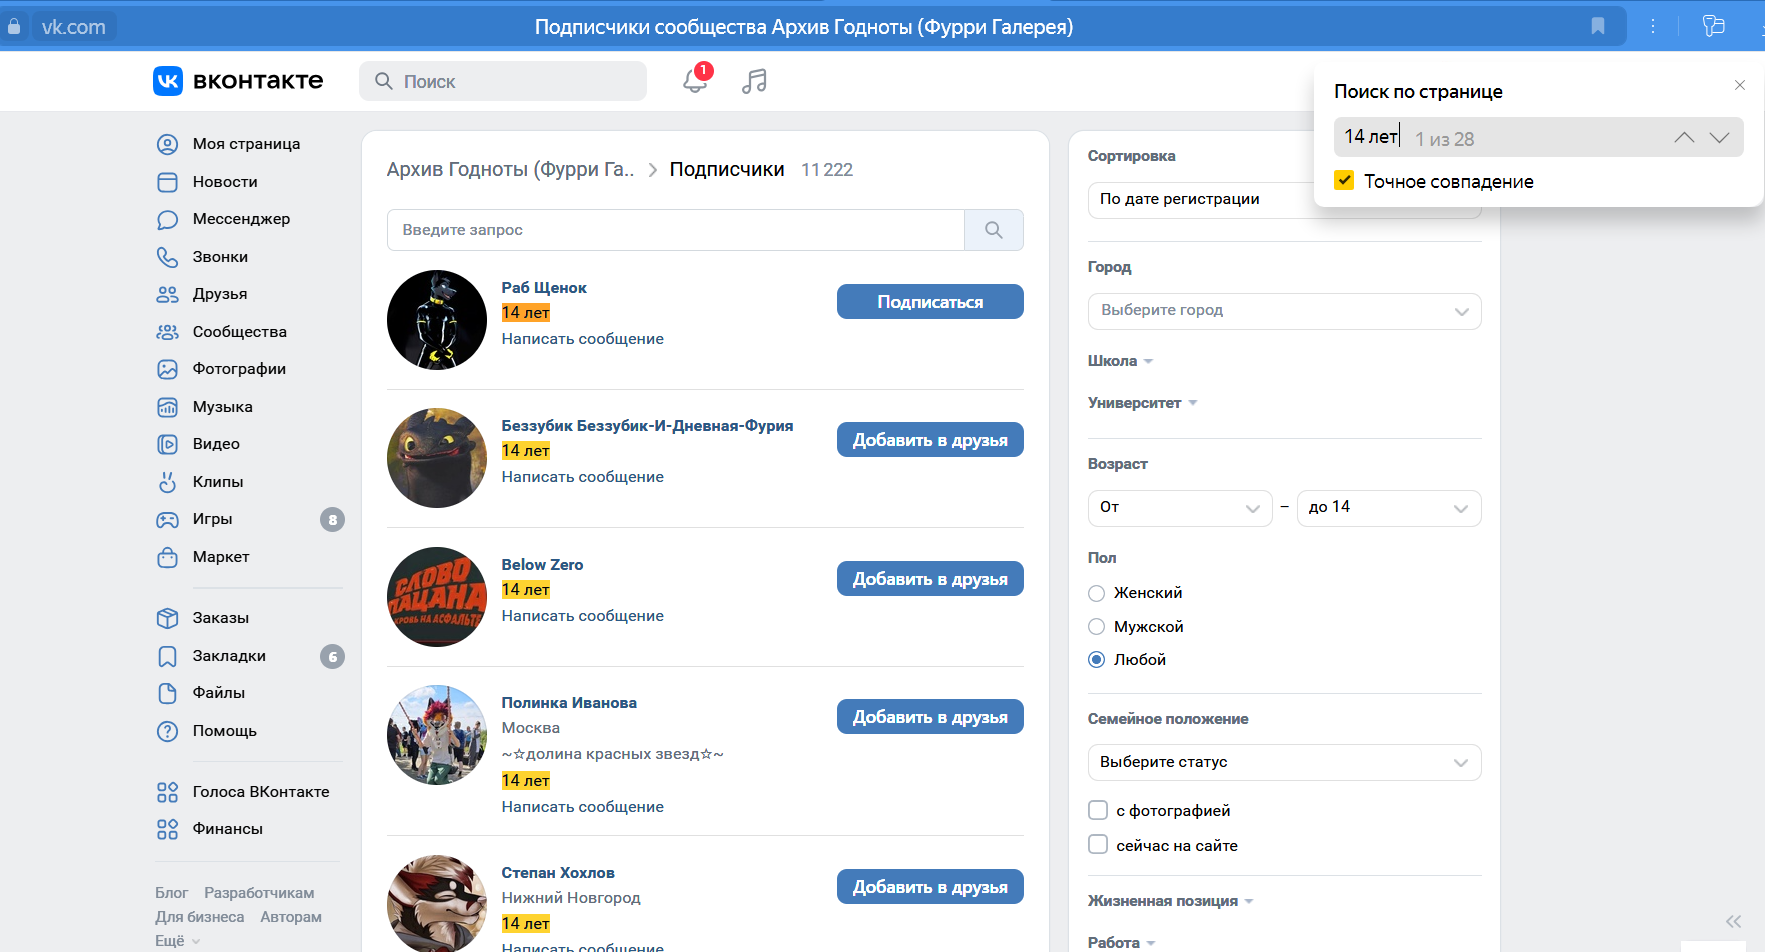
Task: Add Below Zero as friend
Action: 930,579
